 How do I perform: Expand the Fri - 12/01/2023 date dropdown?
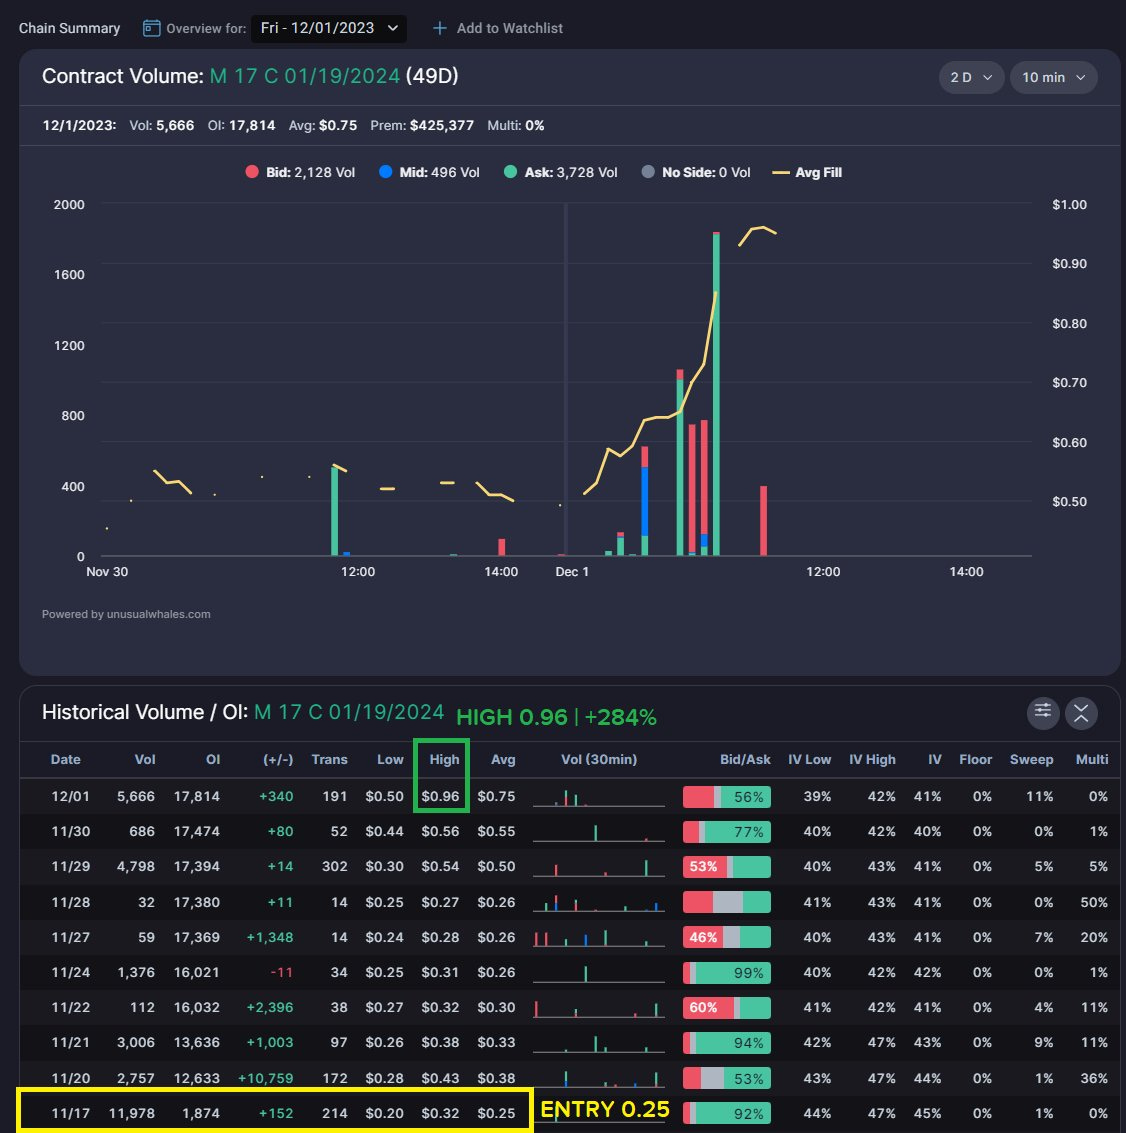pos(328,28)
